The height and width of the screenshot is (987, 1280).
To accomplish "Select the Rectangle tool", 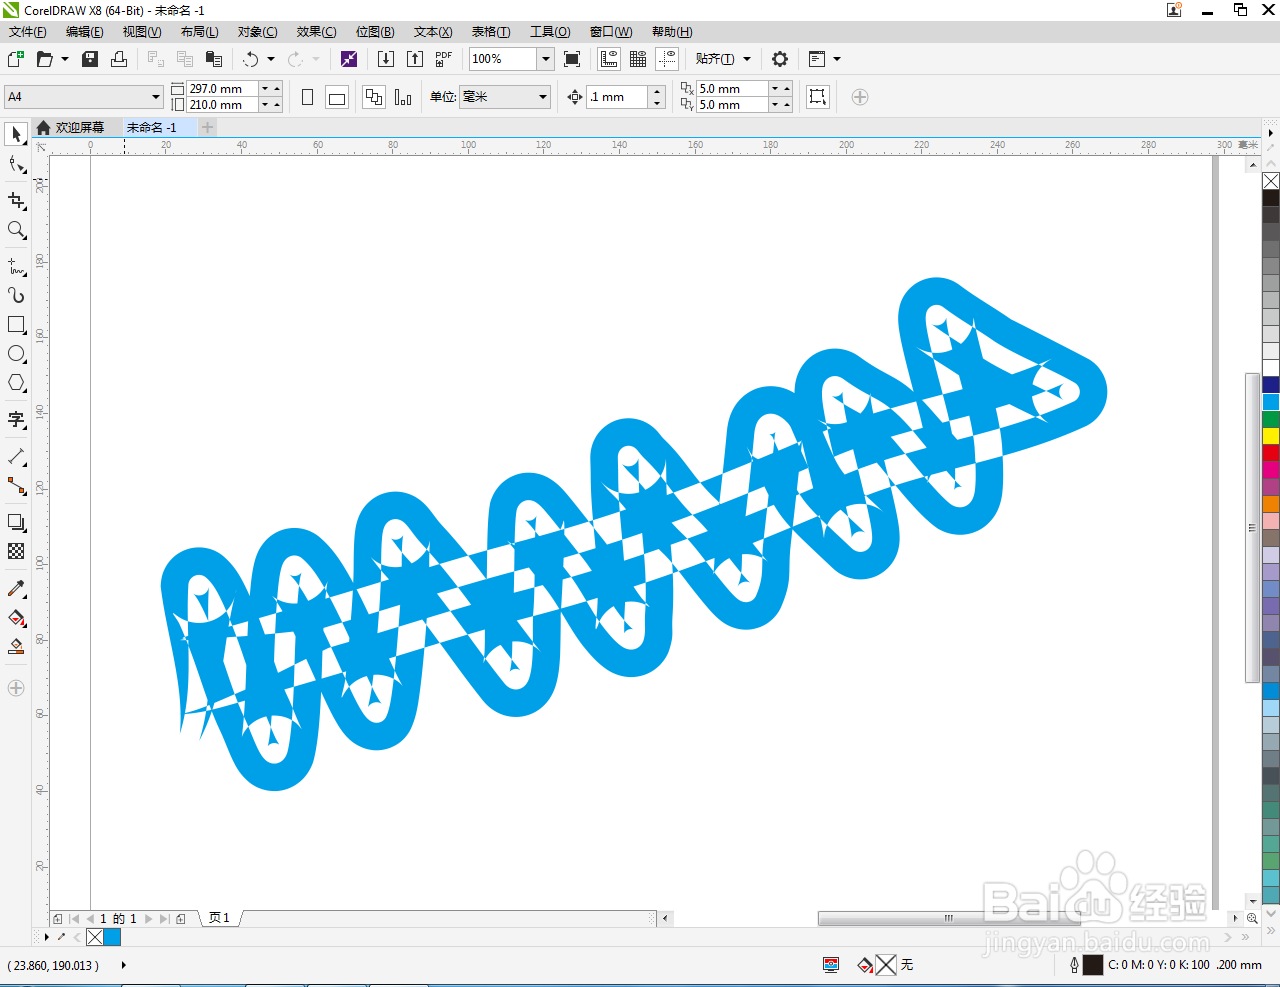I will click(x=16, y=325).
